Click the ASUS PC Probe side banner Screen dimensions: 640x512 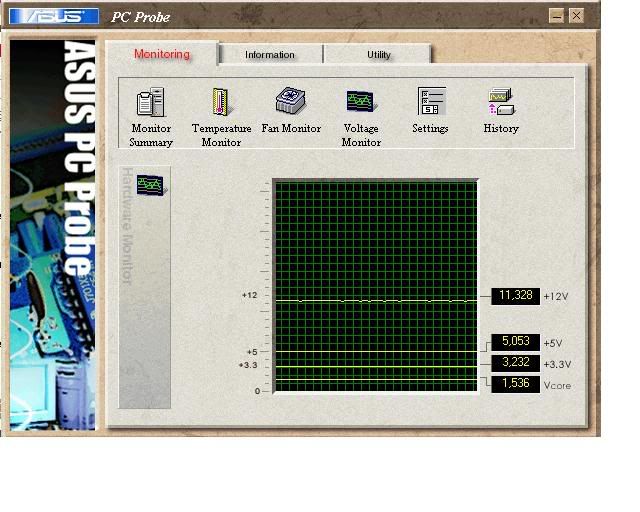53,235
